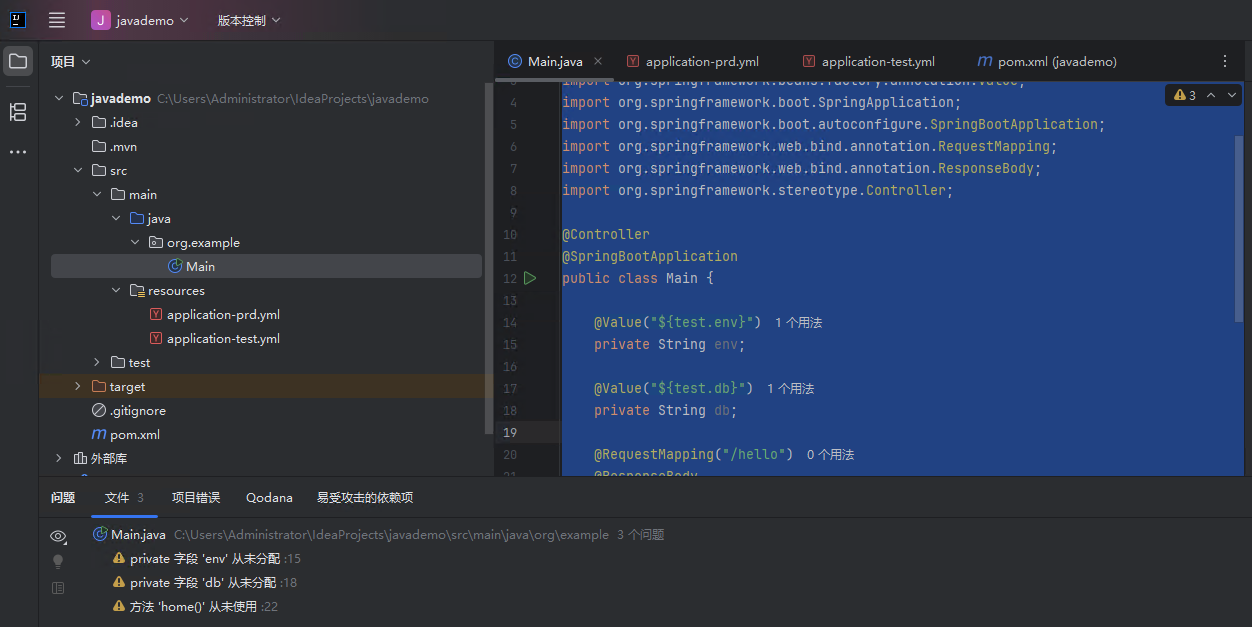Switch to the 项目错误 tab

(196, 498)
